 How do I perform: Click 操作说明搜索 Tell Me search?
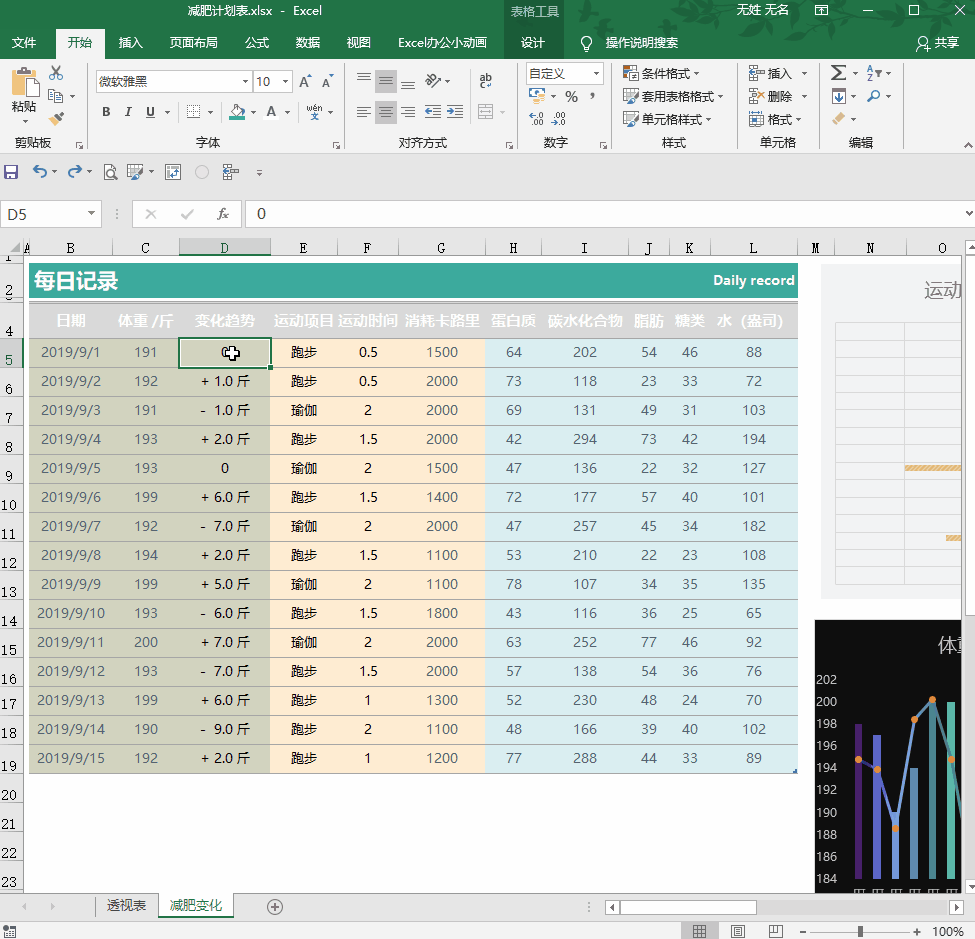[x=642, y=42]
